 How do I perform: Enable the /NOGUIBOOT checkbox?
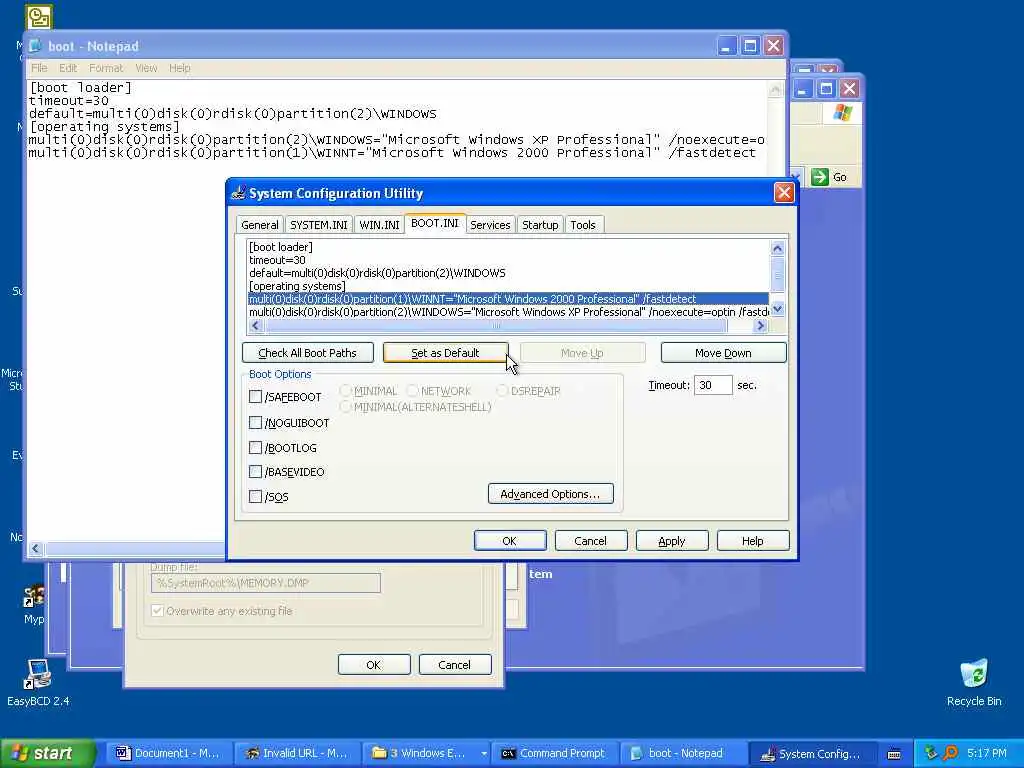point(255,423)
